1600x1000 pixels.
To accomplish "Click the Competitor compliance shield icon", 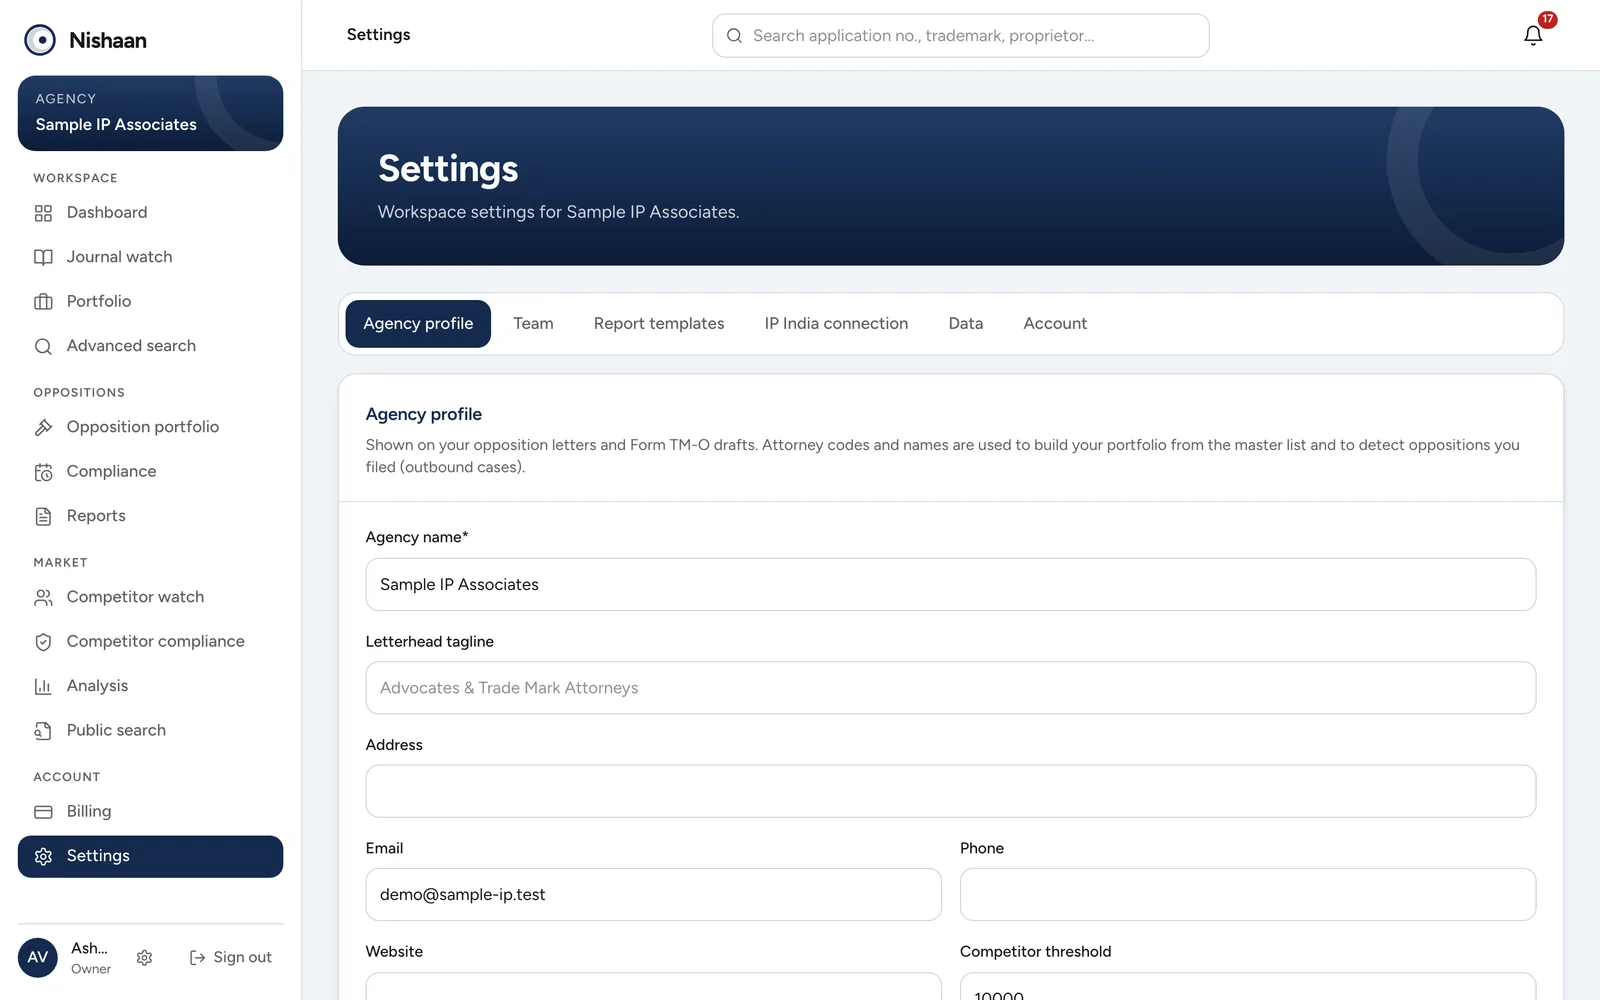I will tap(43, 642).
